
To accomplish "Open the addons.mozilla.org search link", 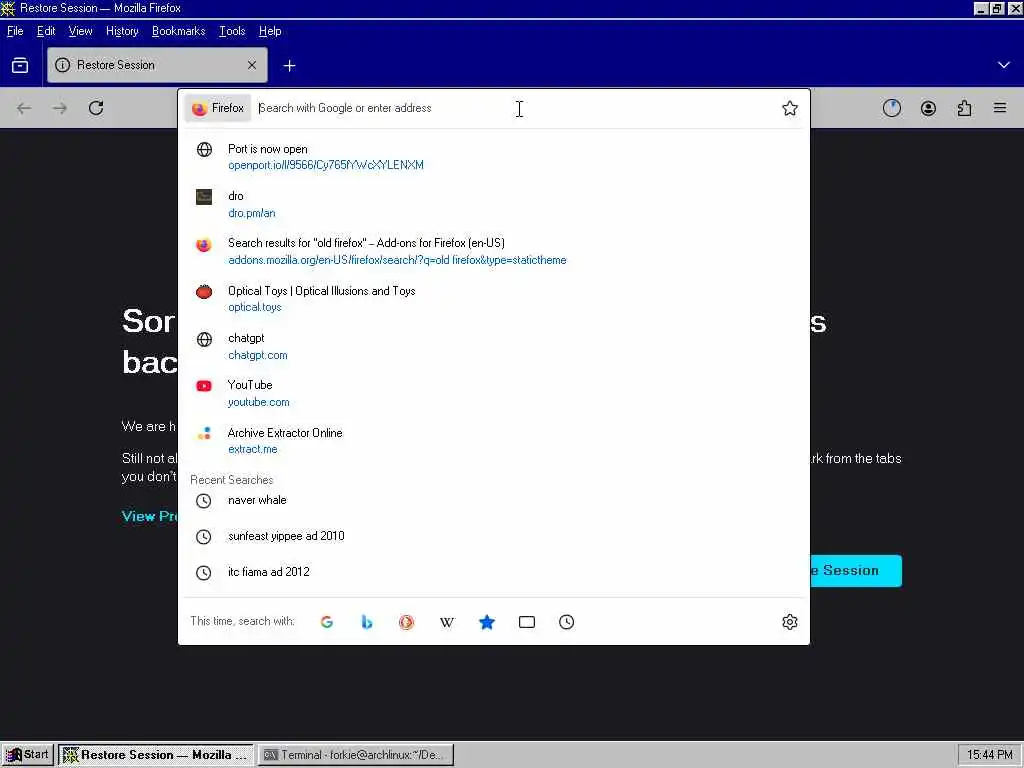I will (397, 260).
